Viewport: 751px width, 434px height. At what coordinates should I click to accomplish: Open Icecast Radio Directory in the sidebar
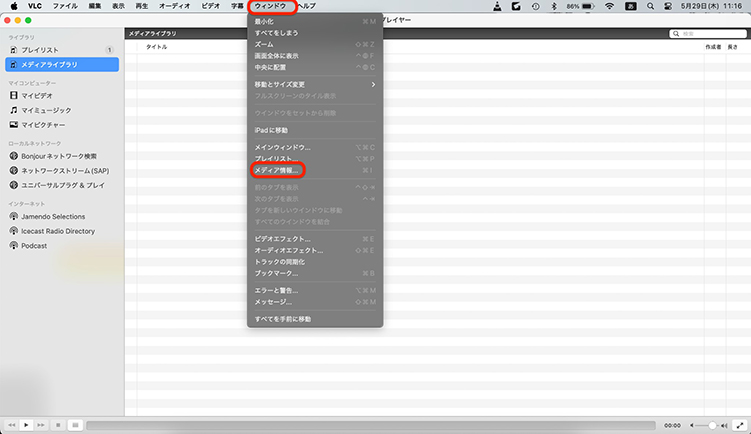pyautogui.click(x=62, y=231)
